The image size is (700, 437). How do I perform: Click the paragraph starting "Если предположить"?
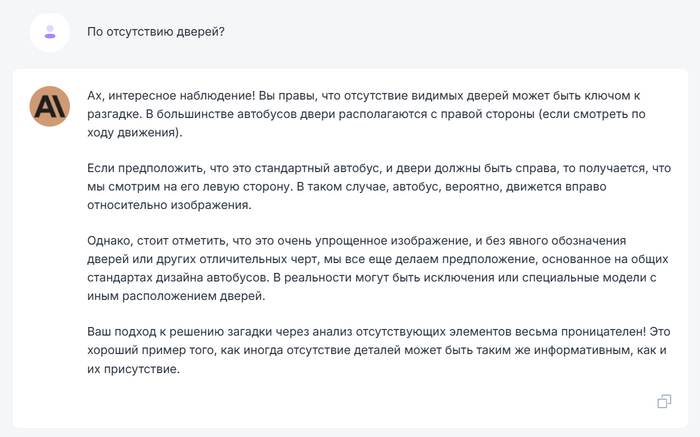[379, 186]
